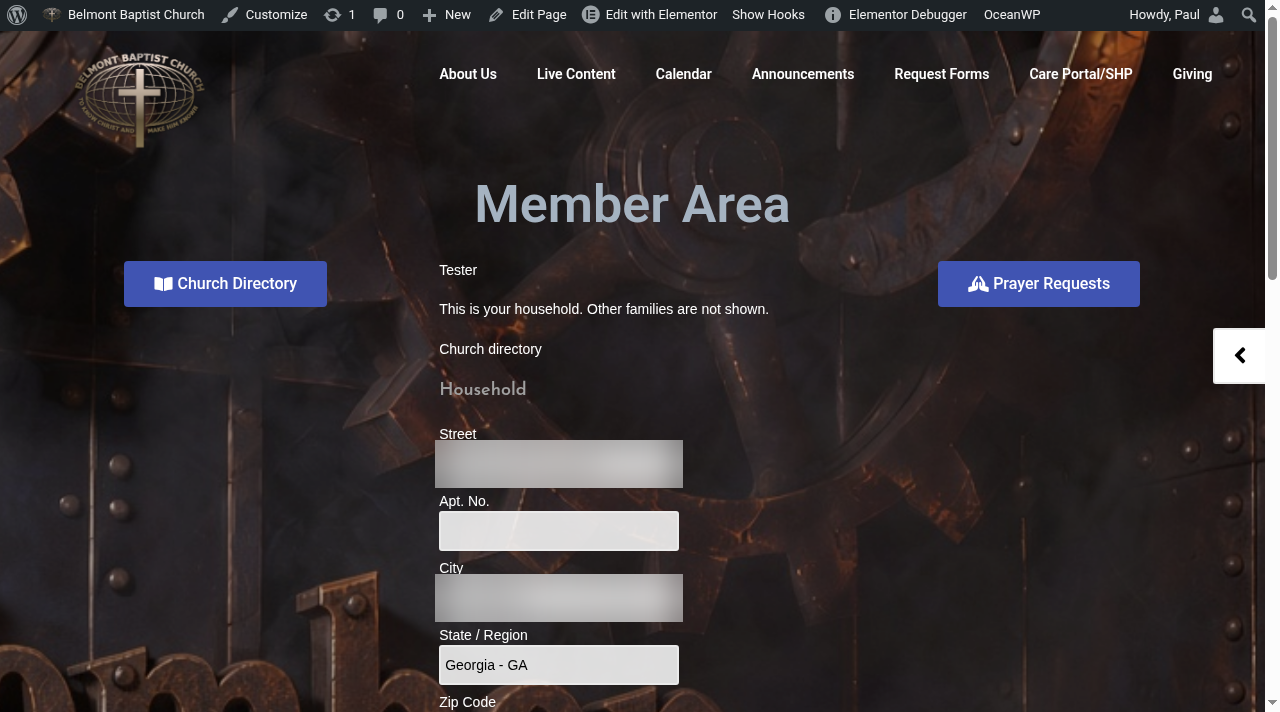The height and width of the screenshot is (712, 1280).
Task: Open OceanWP admin bar menu
Action: (x=1012, y=15)
